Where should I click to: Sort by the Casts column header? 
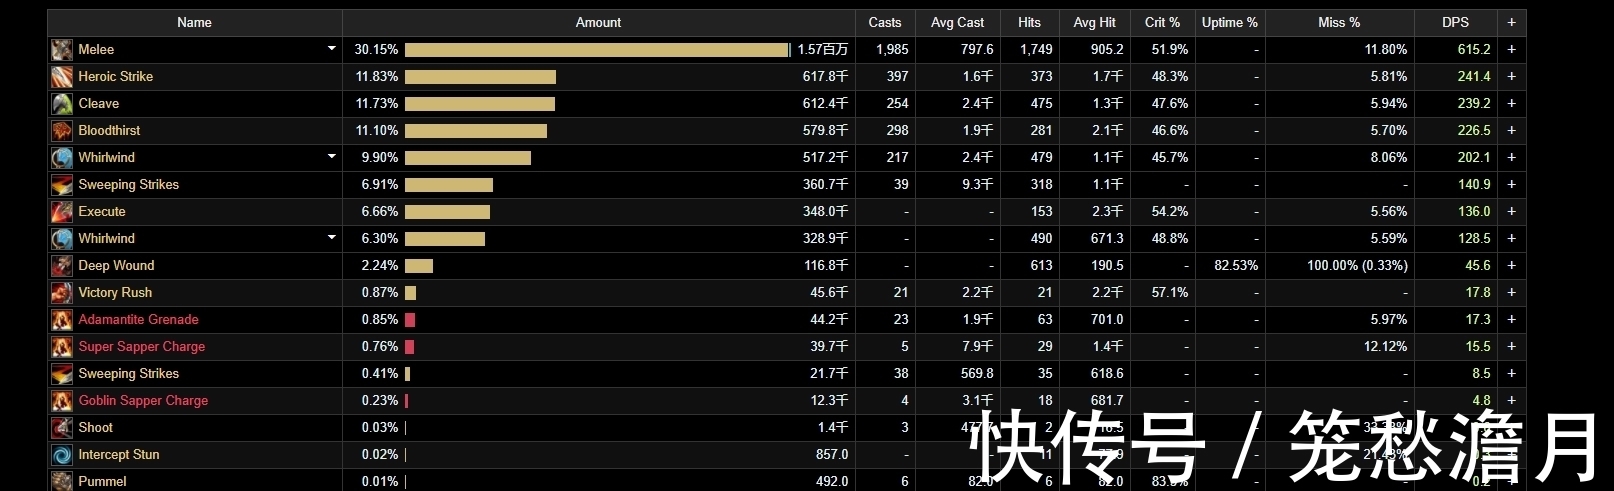[x=885, y=22]
